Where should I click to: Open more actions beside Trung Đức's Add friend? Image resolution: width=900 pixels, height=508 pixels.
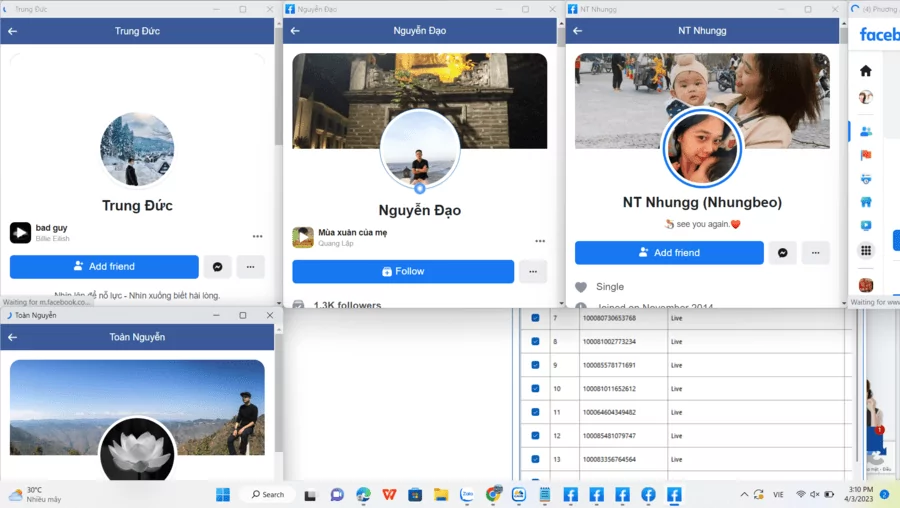click(250, 267)
